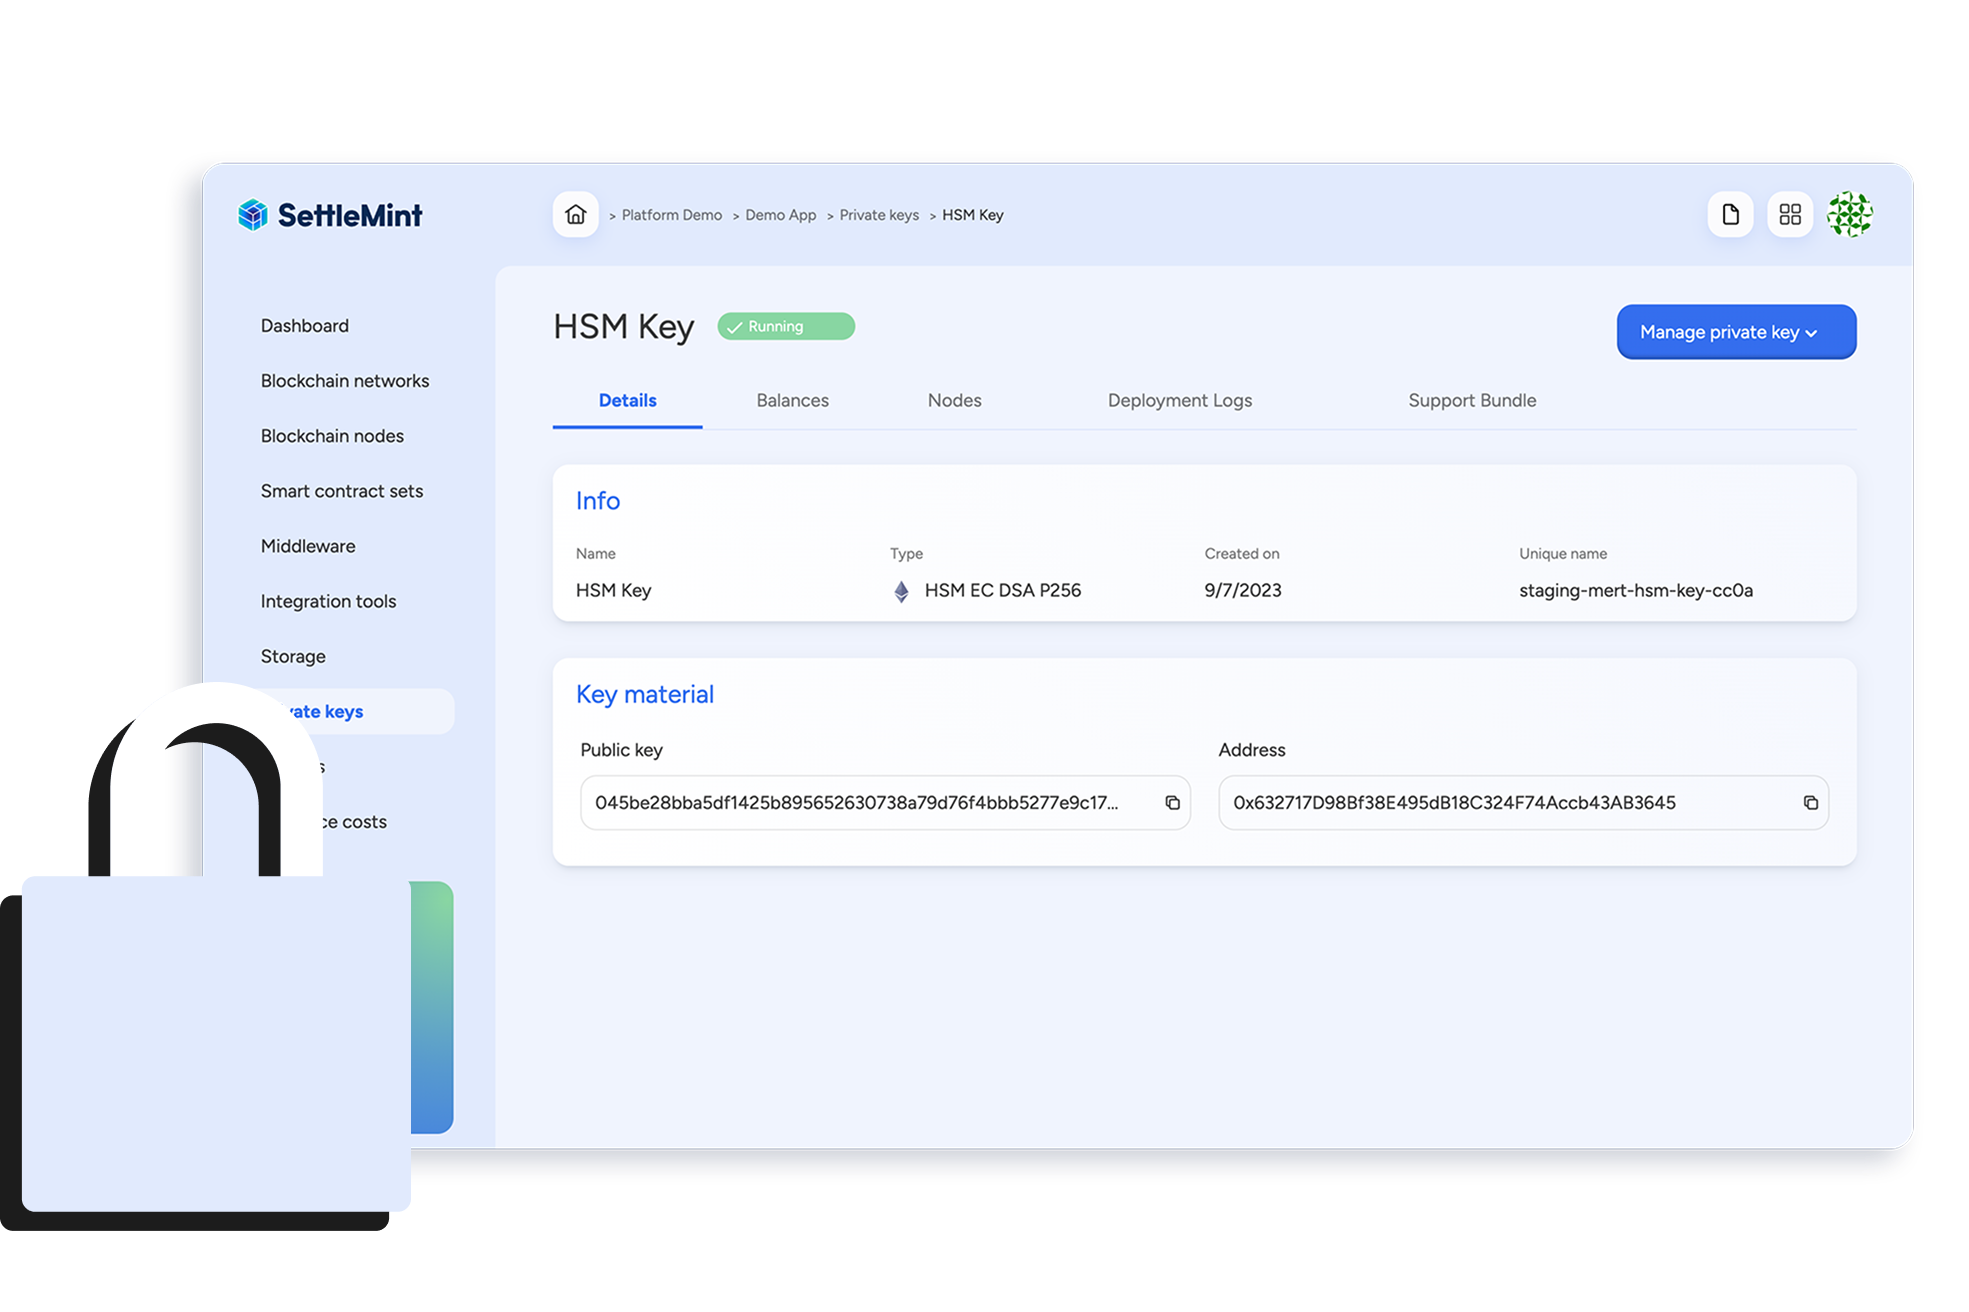
Task: Click the Running status badge
Action: click(x=785, y=326)
